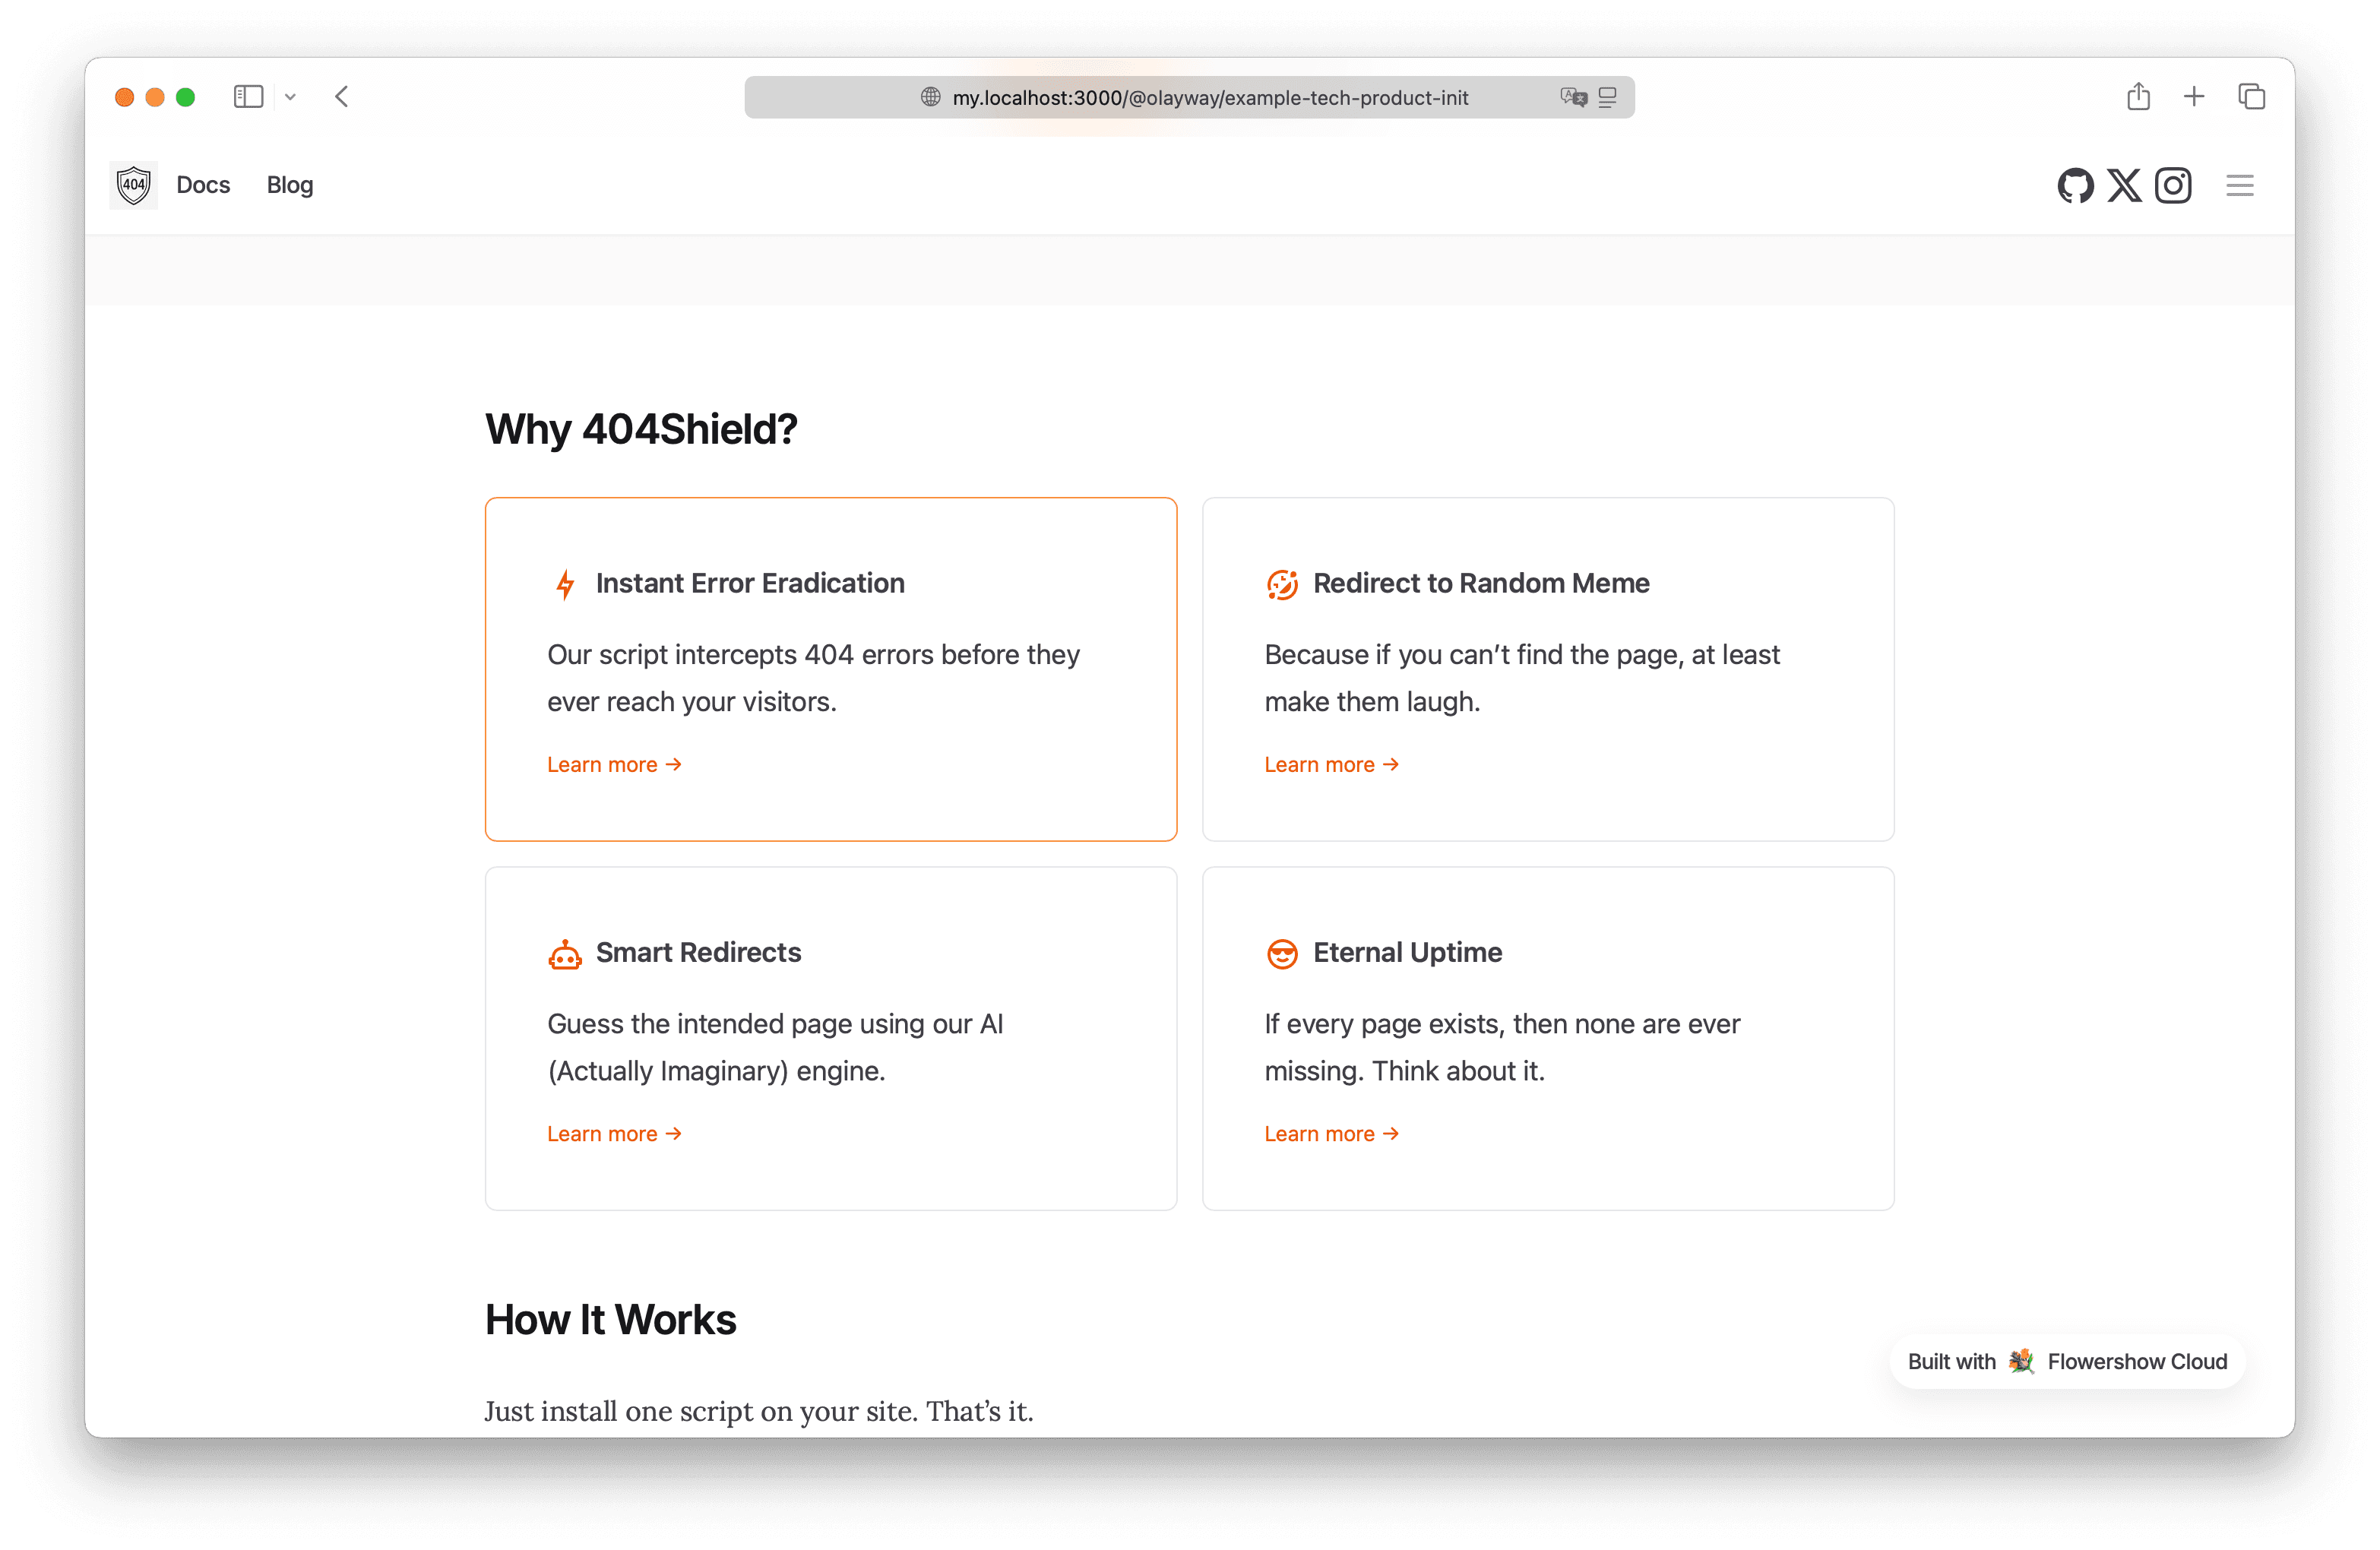Click Learn more under Redirect to Random Meme
Screen dimensions: 2380x1550
coord(1331,764)
